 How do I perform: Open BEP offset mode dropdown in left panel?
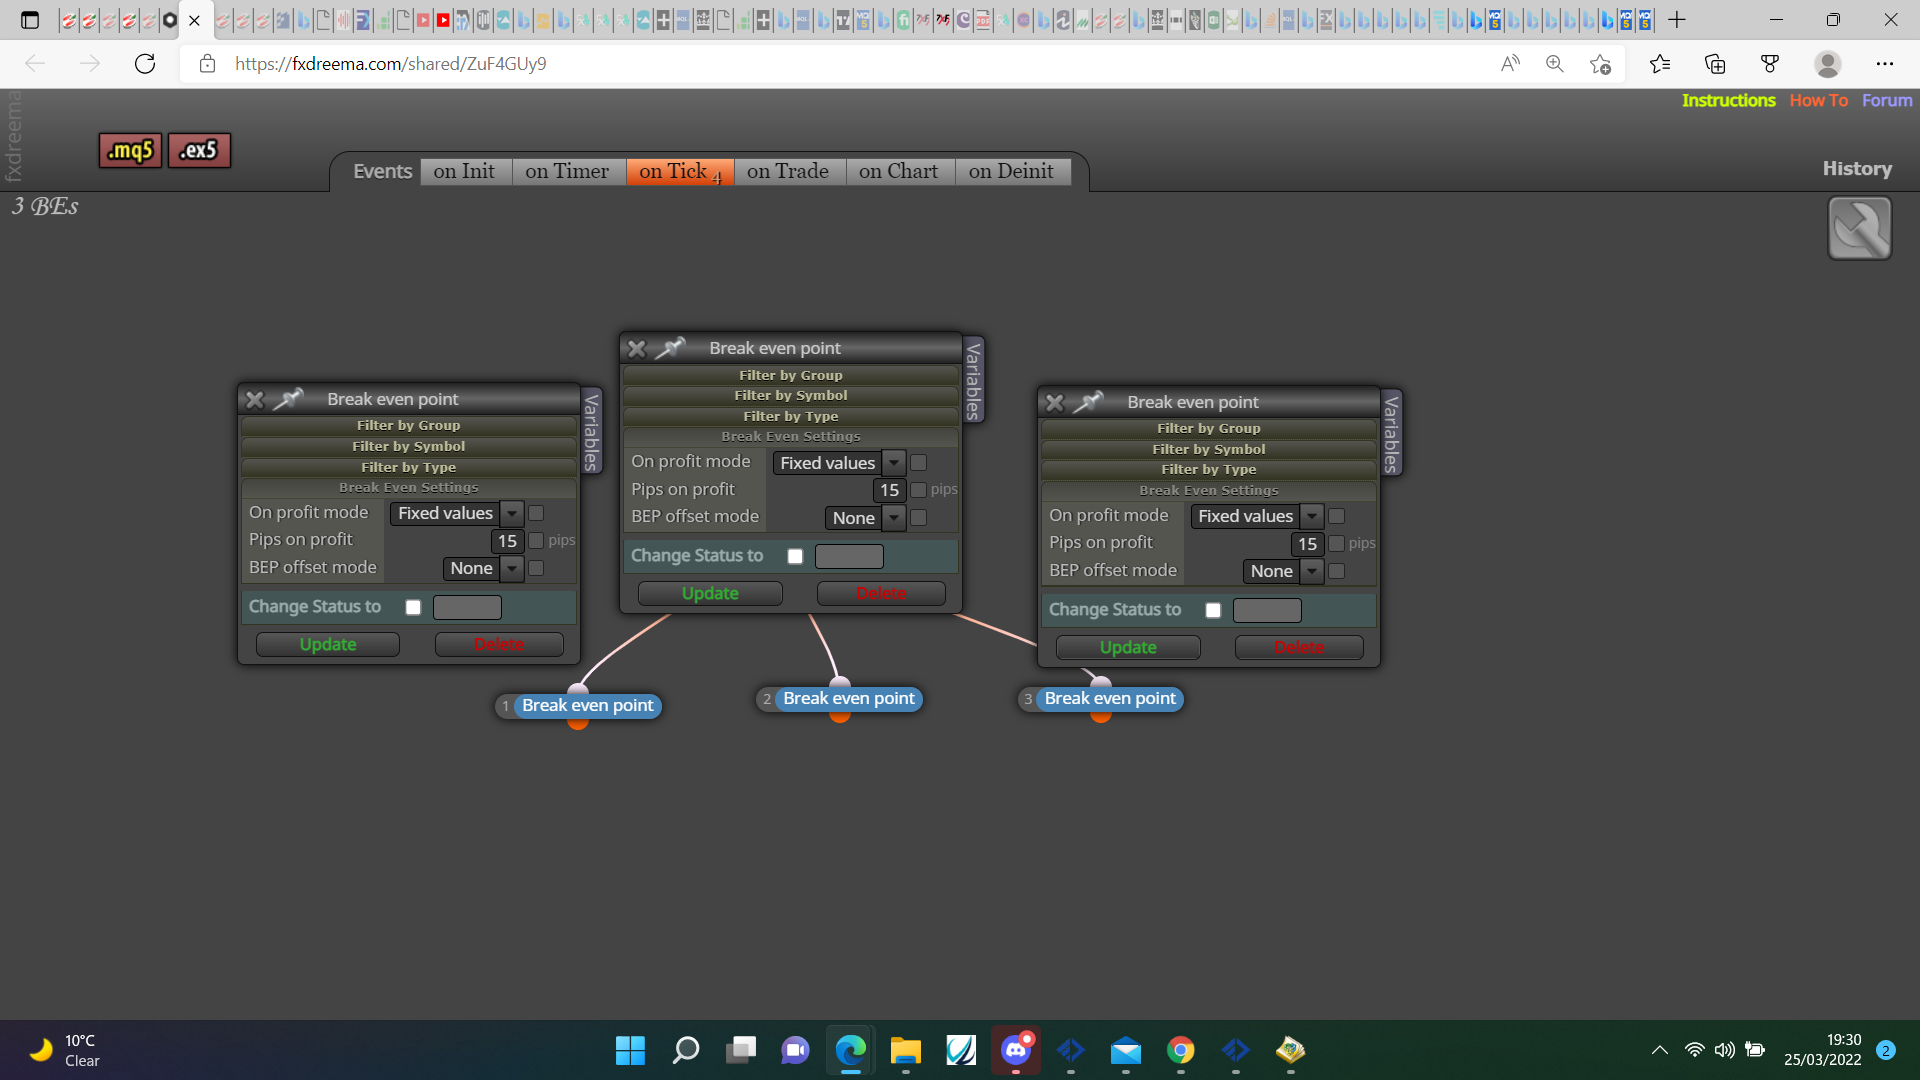(483, 568)
